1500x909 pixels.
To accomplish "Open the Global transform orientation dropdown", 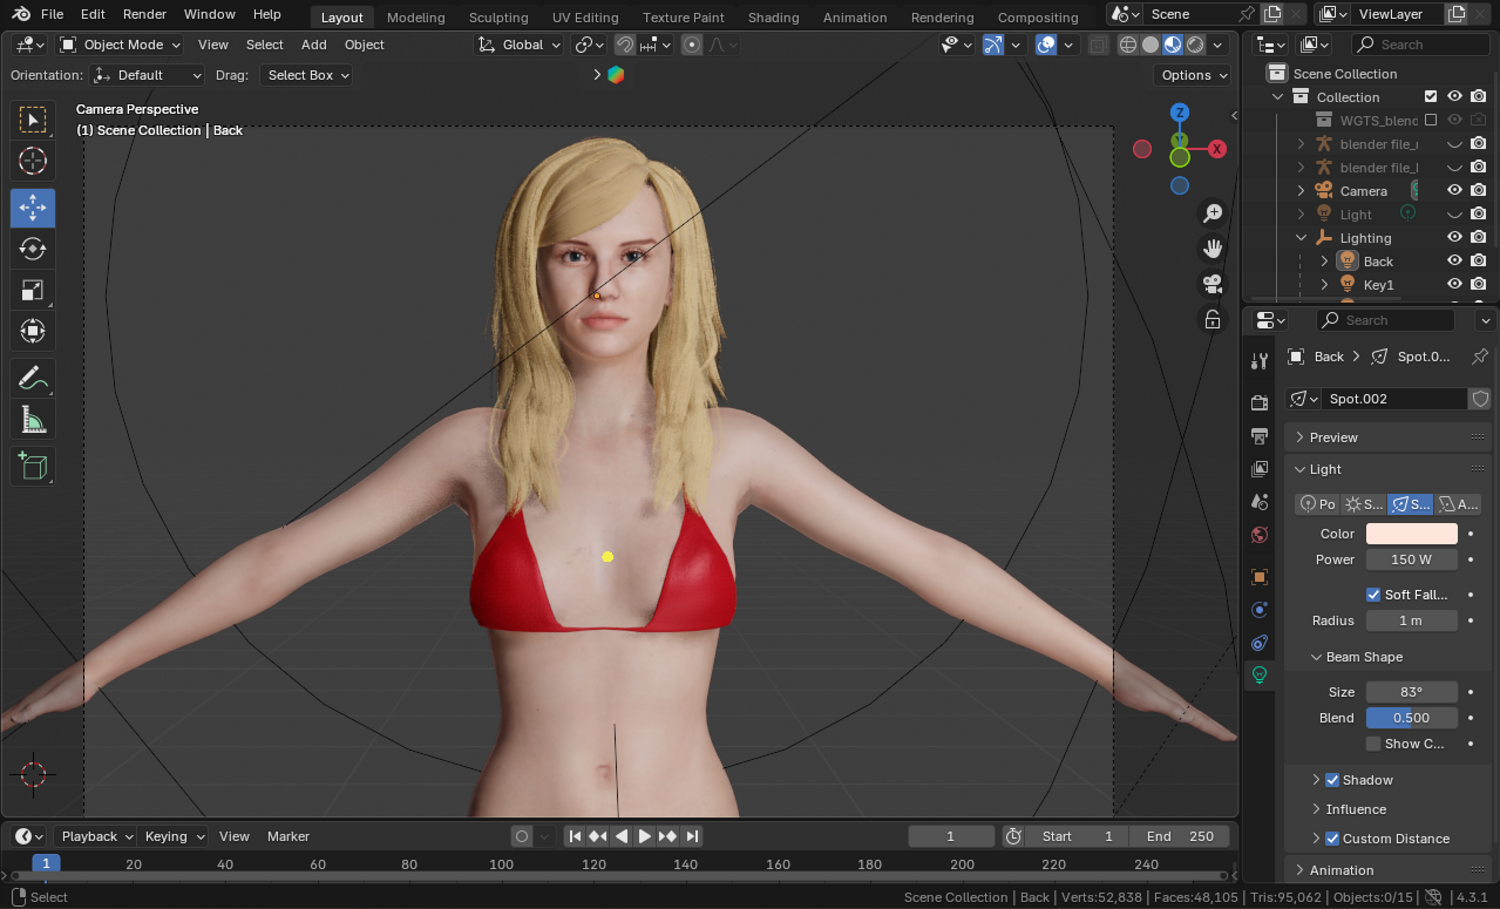I will pos(519,45).
